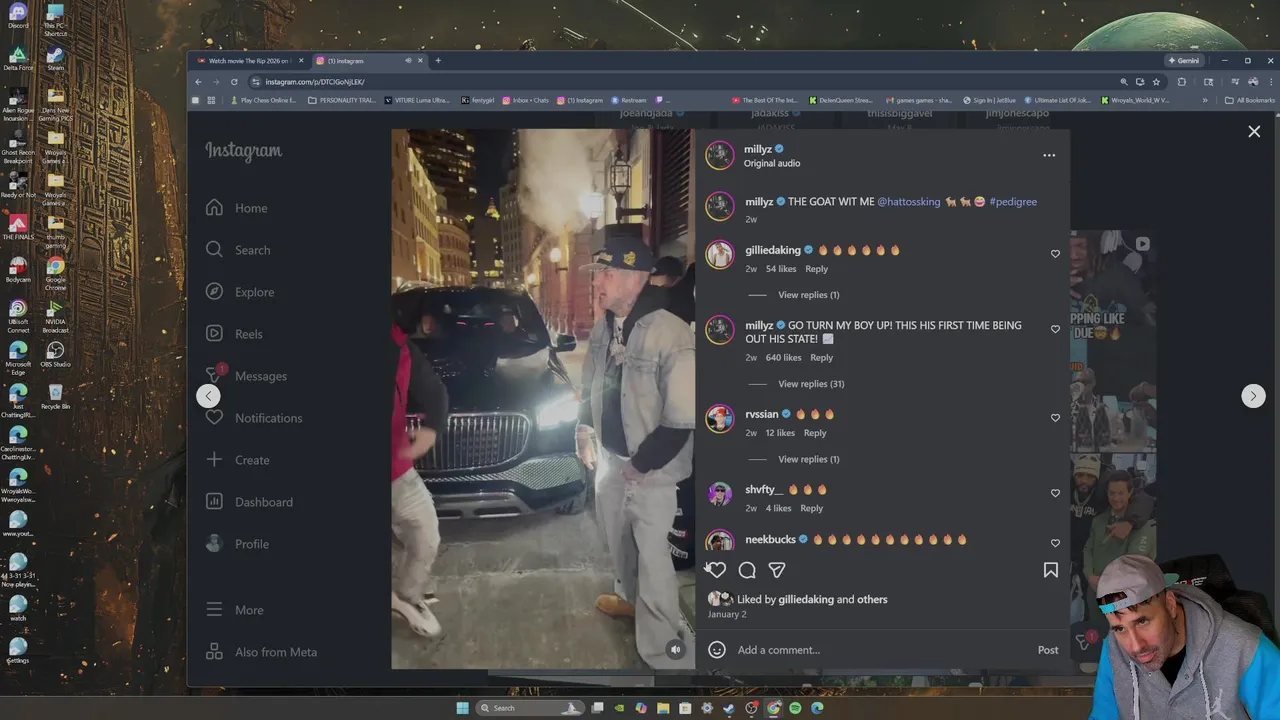Image resolution: width=1280 pixels, height=720 pixels.
Task: Open the #pedigree hashtag
Action: click(x=1013, y=202)
